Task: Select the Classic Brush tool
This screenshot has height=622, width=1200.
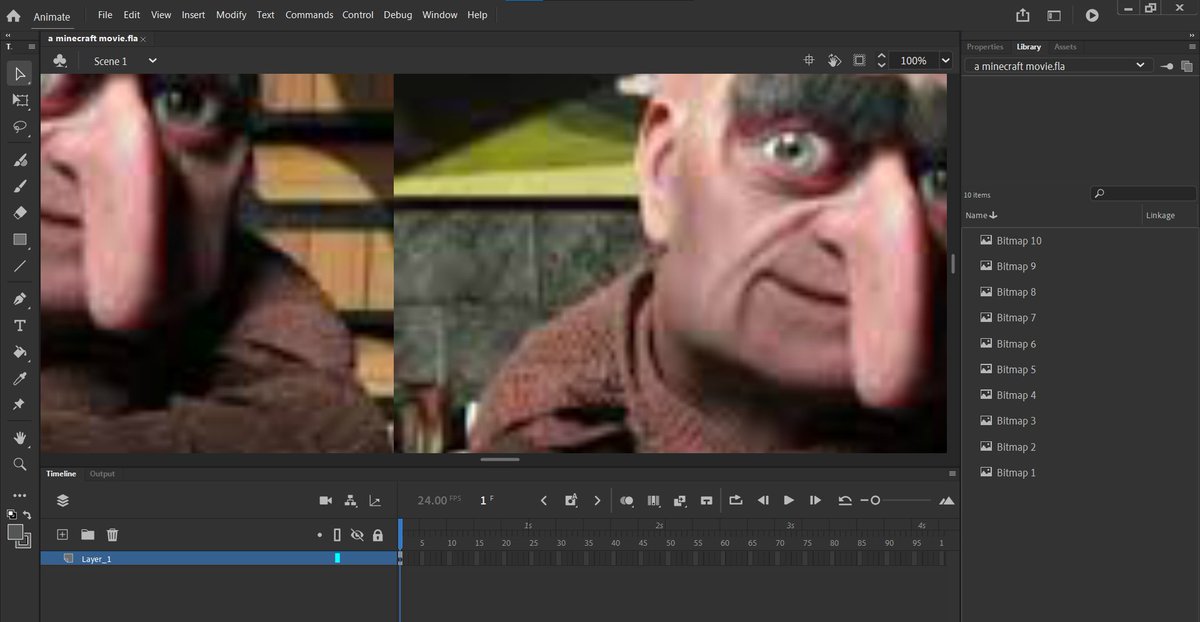Action: (x=20, y=186)
